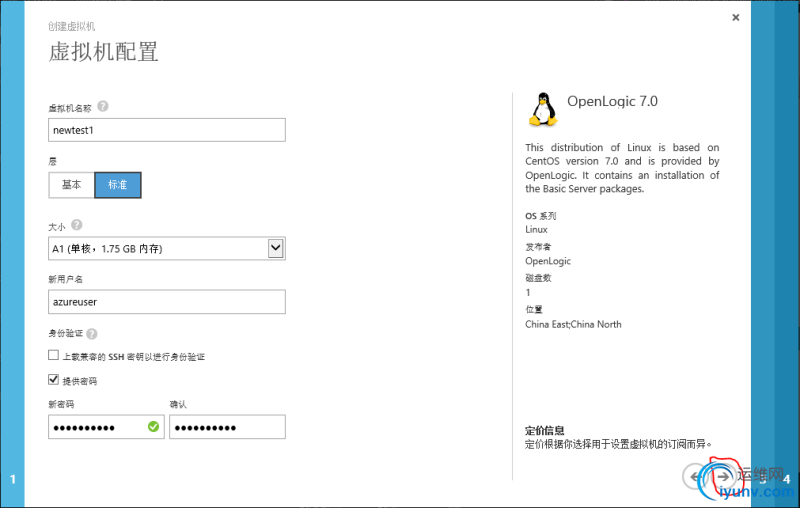Uncheck the 提供密码 checkbox

[x=54, y=379]
